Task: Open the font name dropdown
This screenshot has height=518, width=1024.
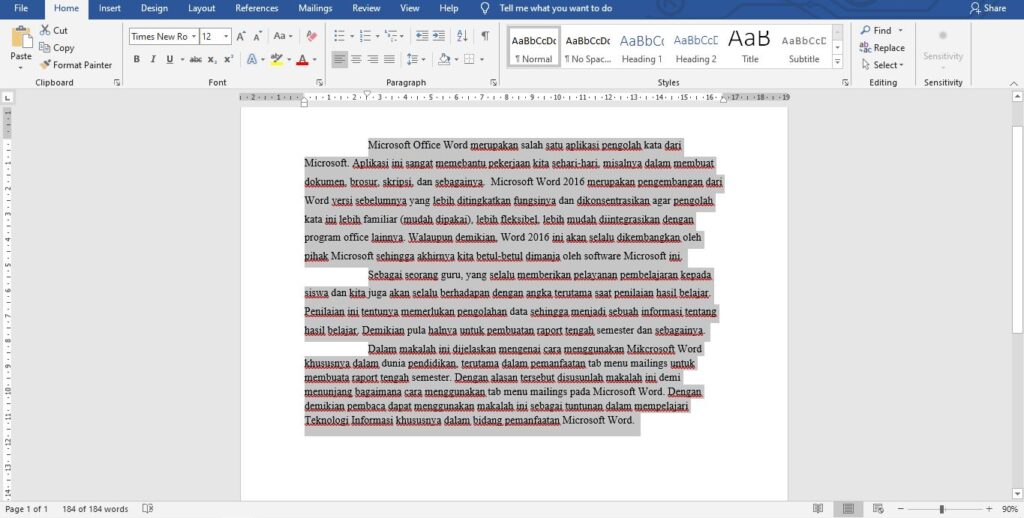Action: pyautogui.click(x=194, y=37)
